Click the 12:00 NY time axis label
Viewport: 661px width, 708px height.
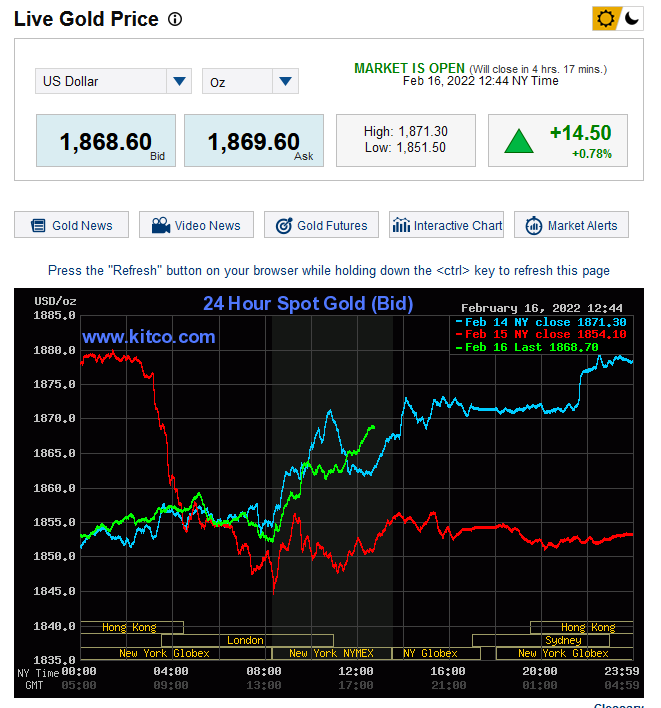point(356,671)
